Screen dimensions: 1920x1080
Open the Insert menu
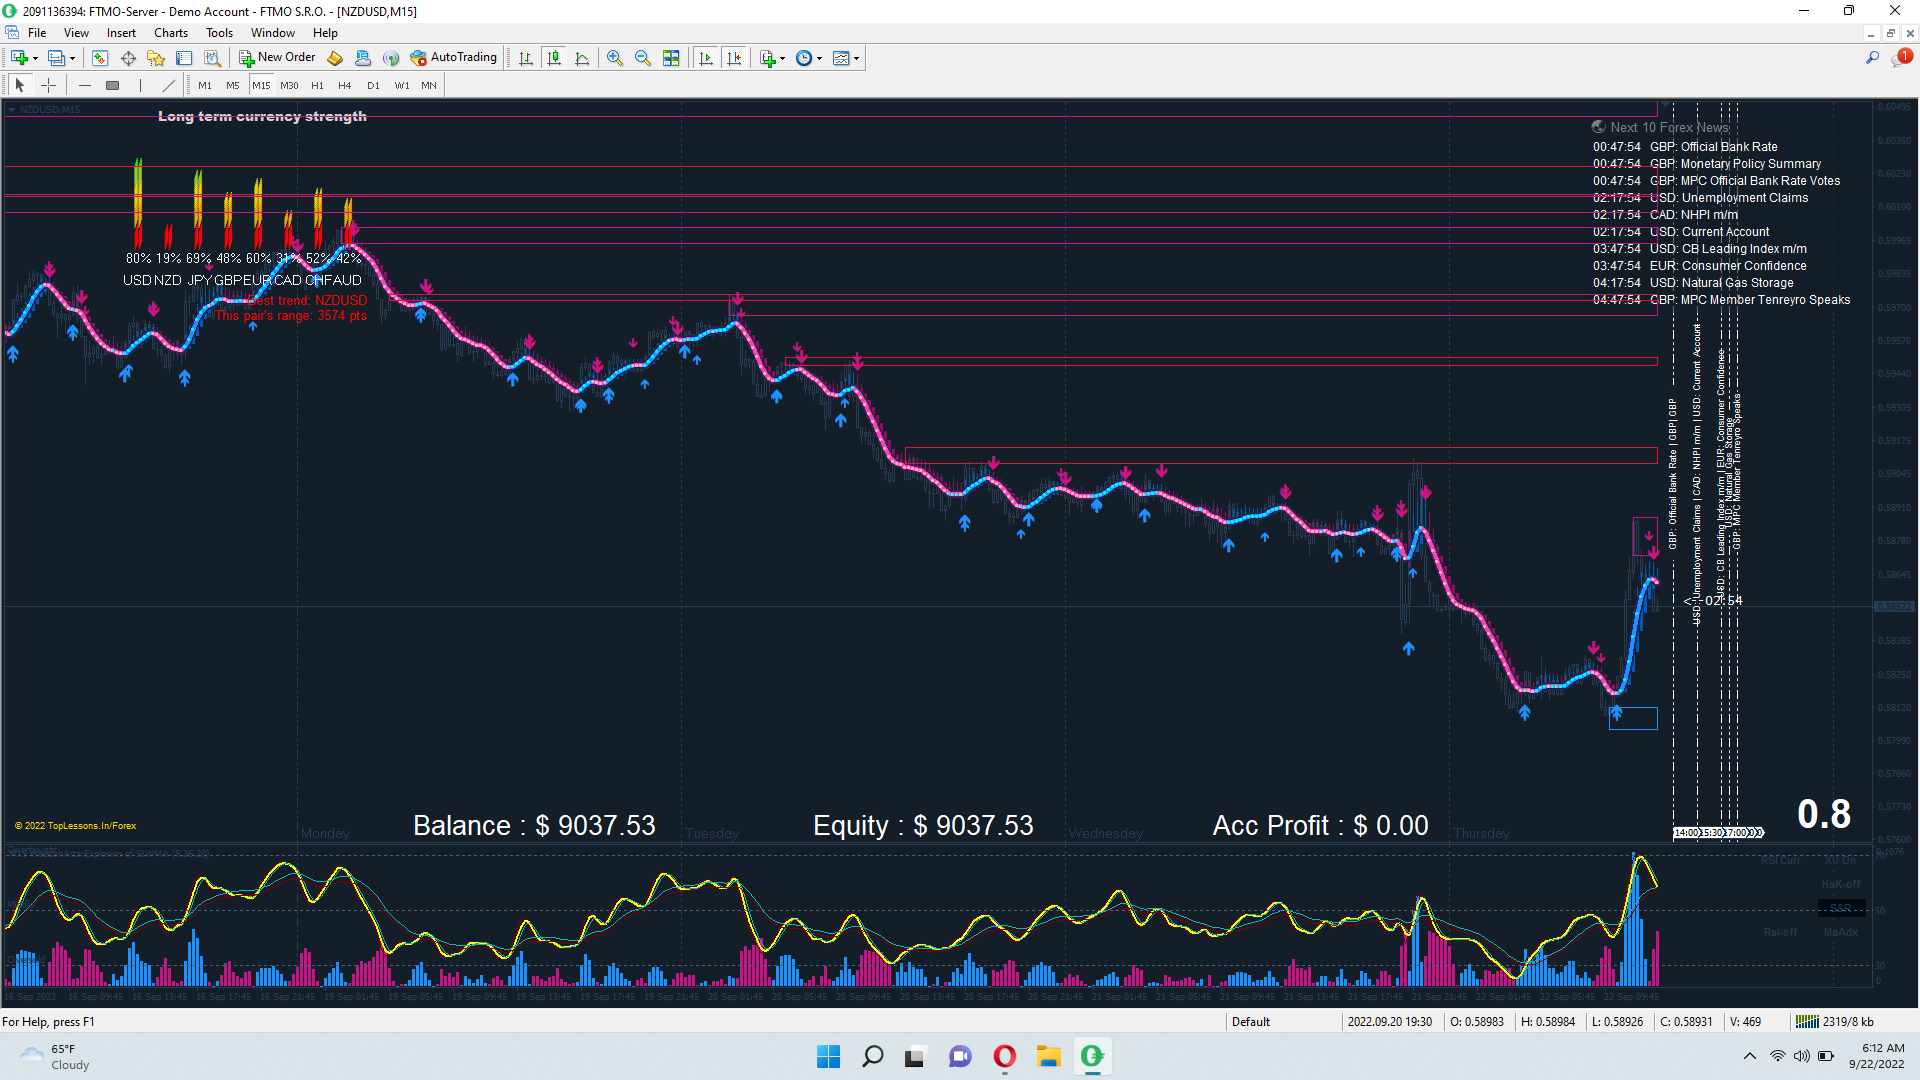click(x=121, y=32)
